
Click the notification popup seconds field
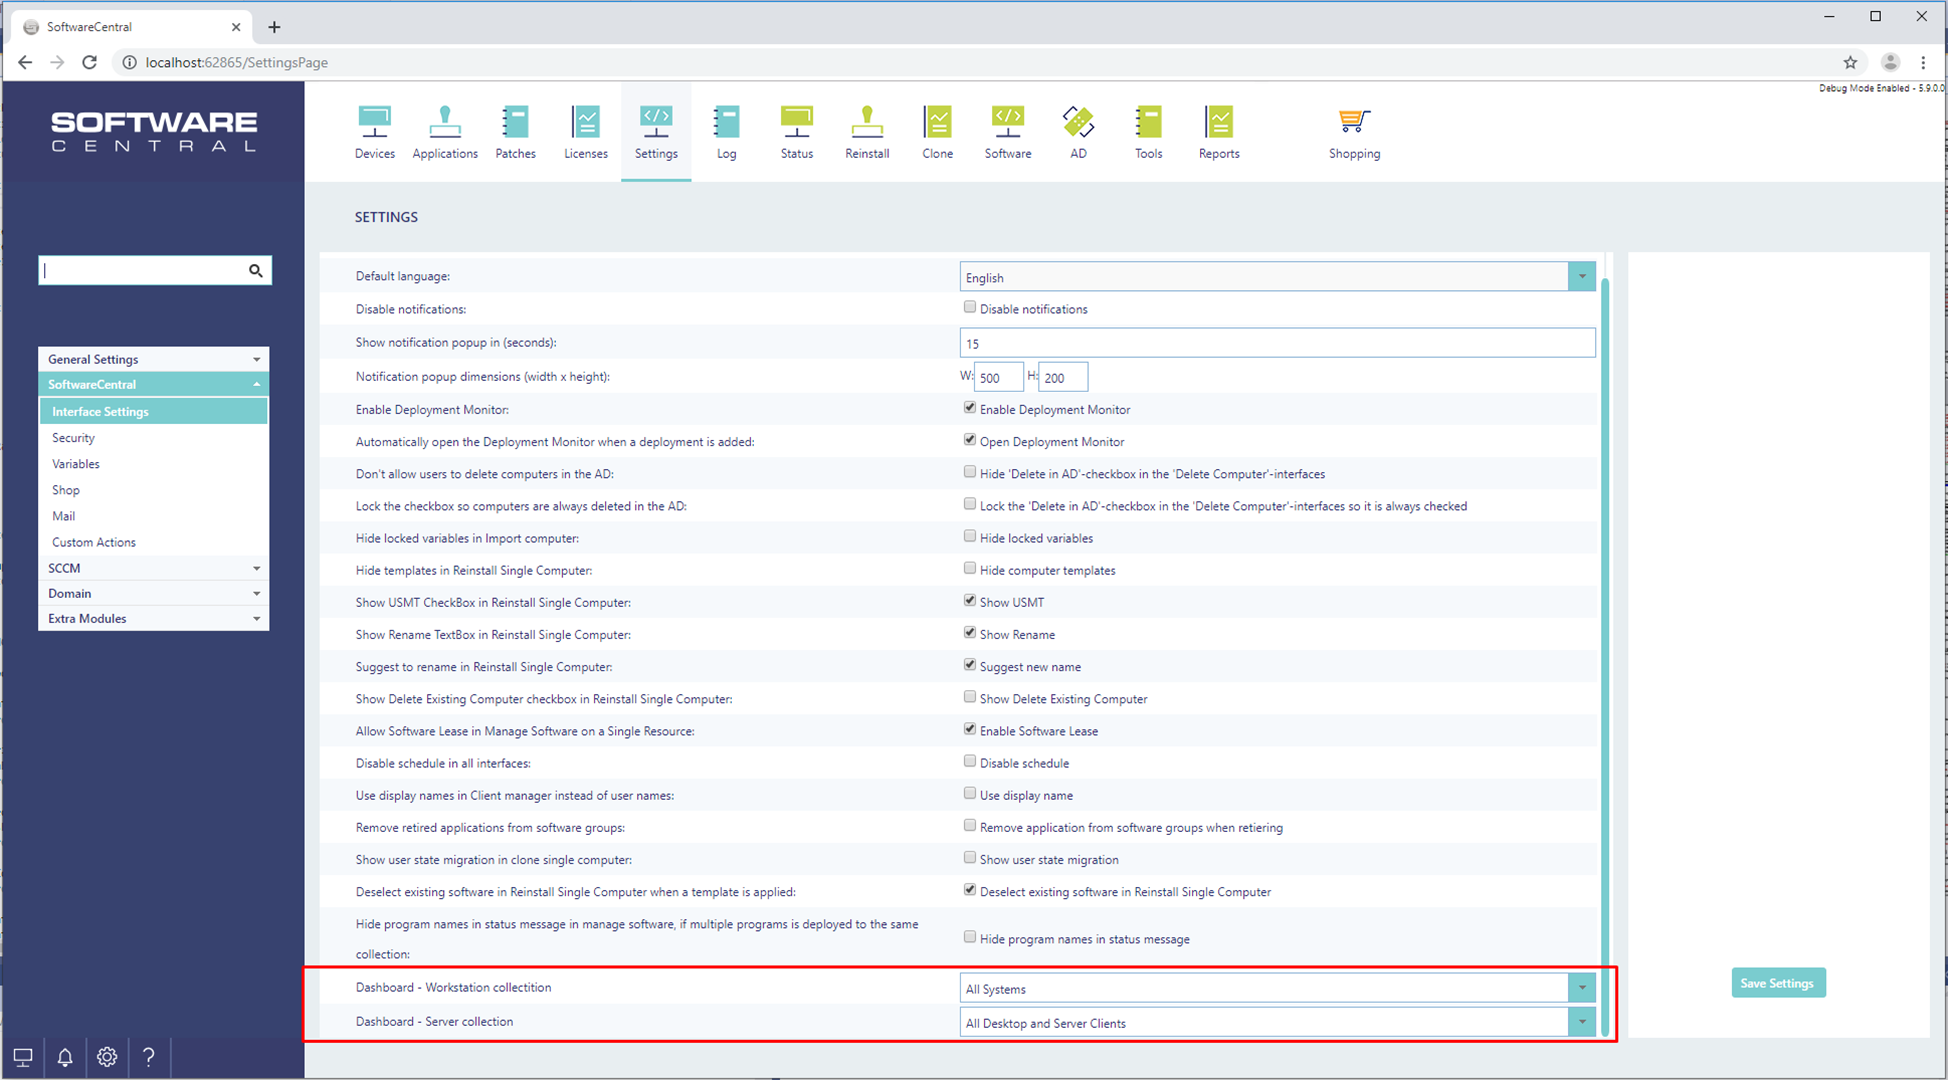(1276, 343)
